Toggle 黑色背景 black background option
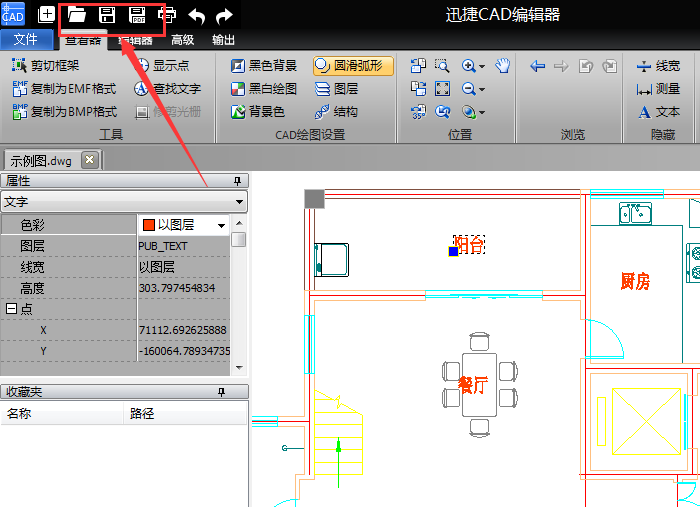 click(x=264, y=66)
